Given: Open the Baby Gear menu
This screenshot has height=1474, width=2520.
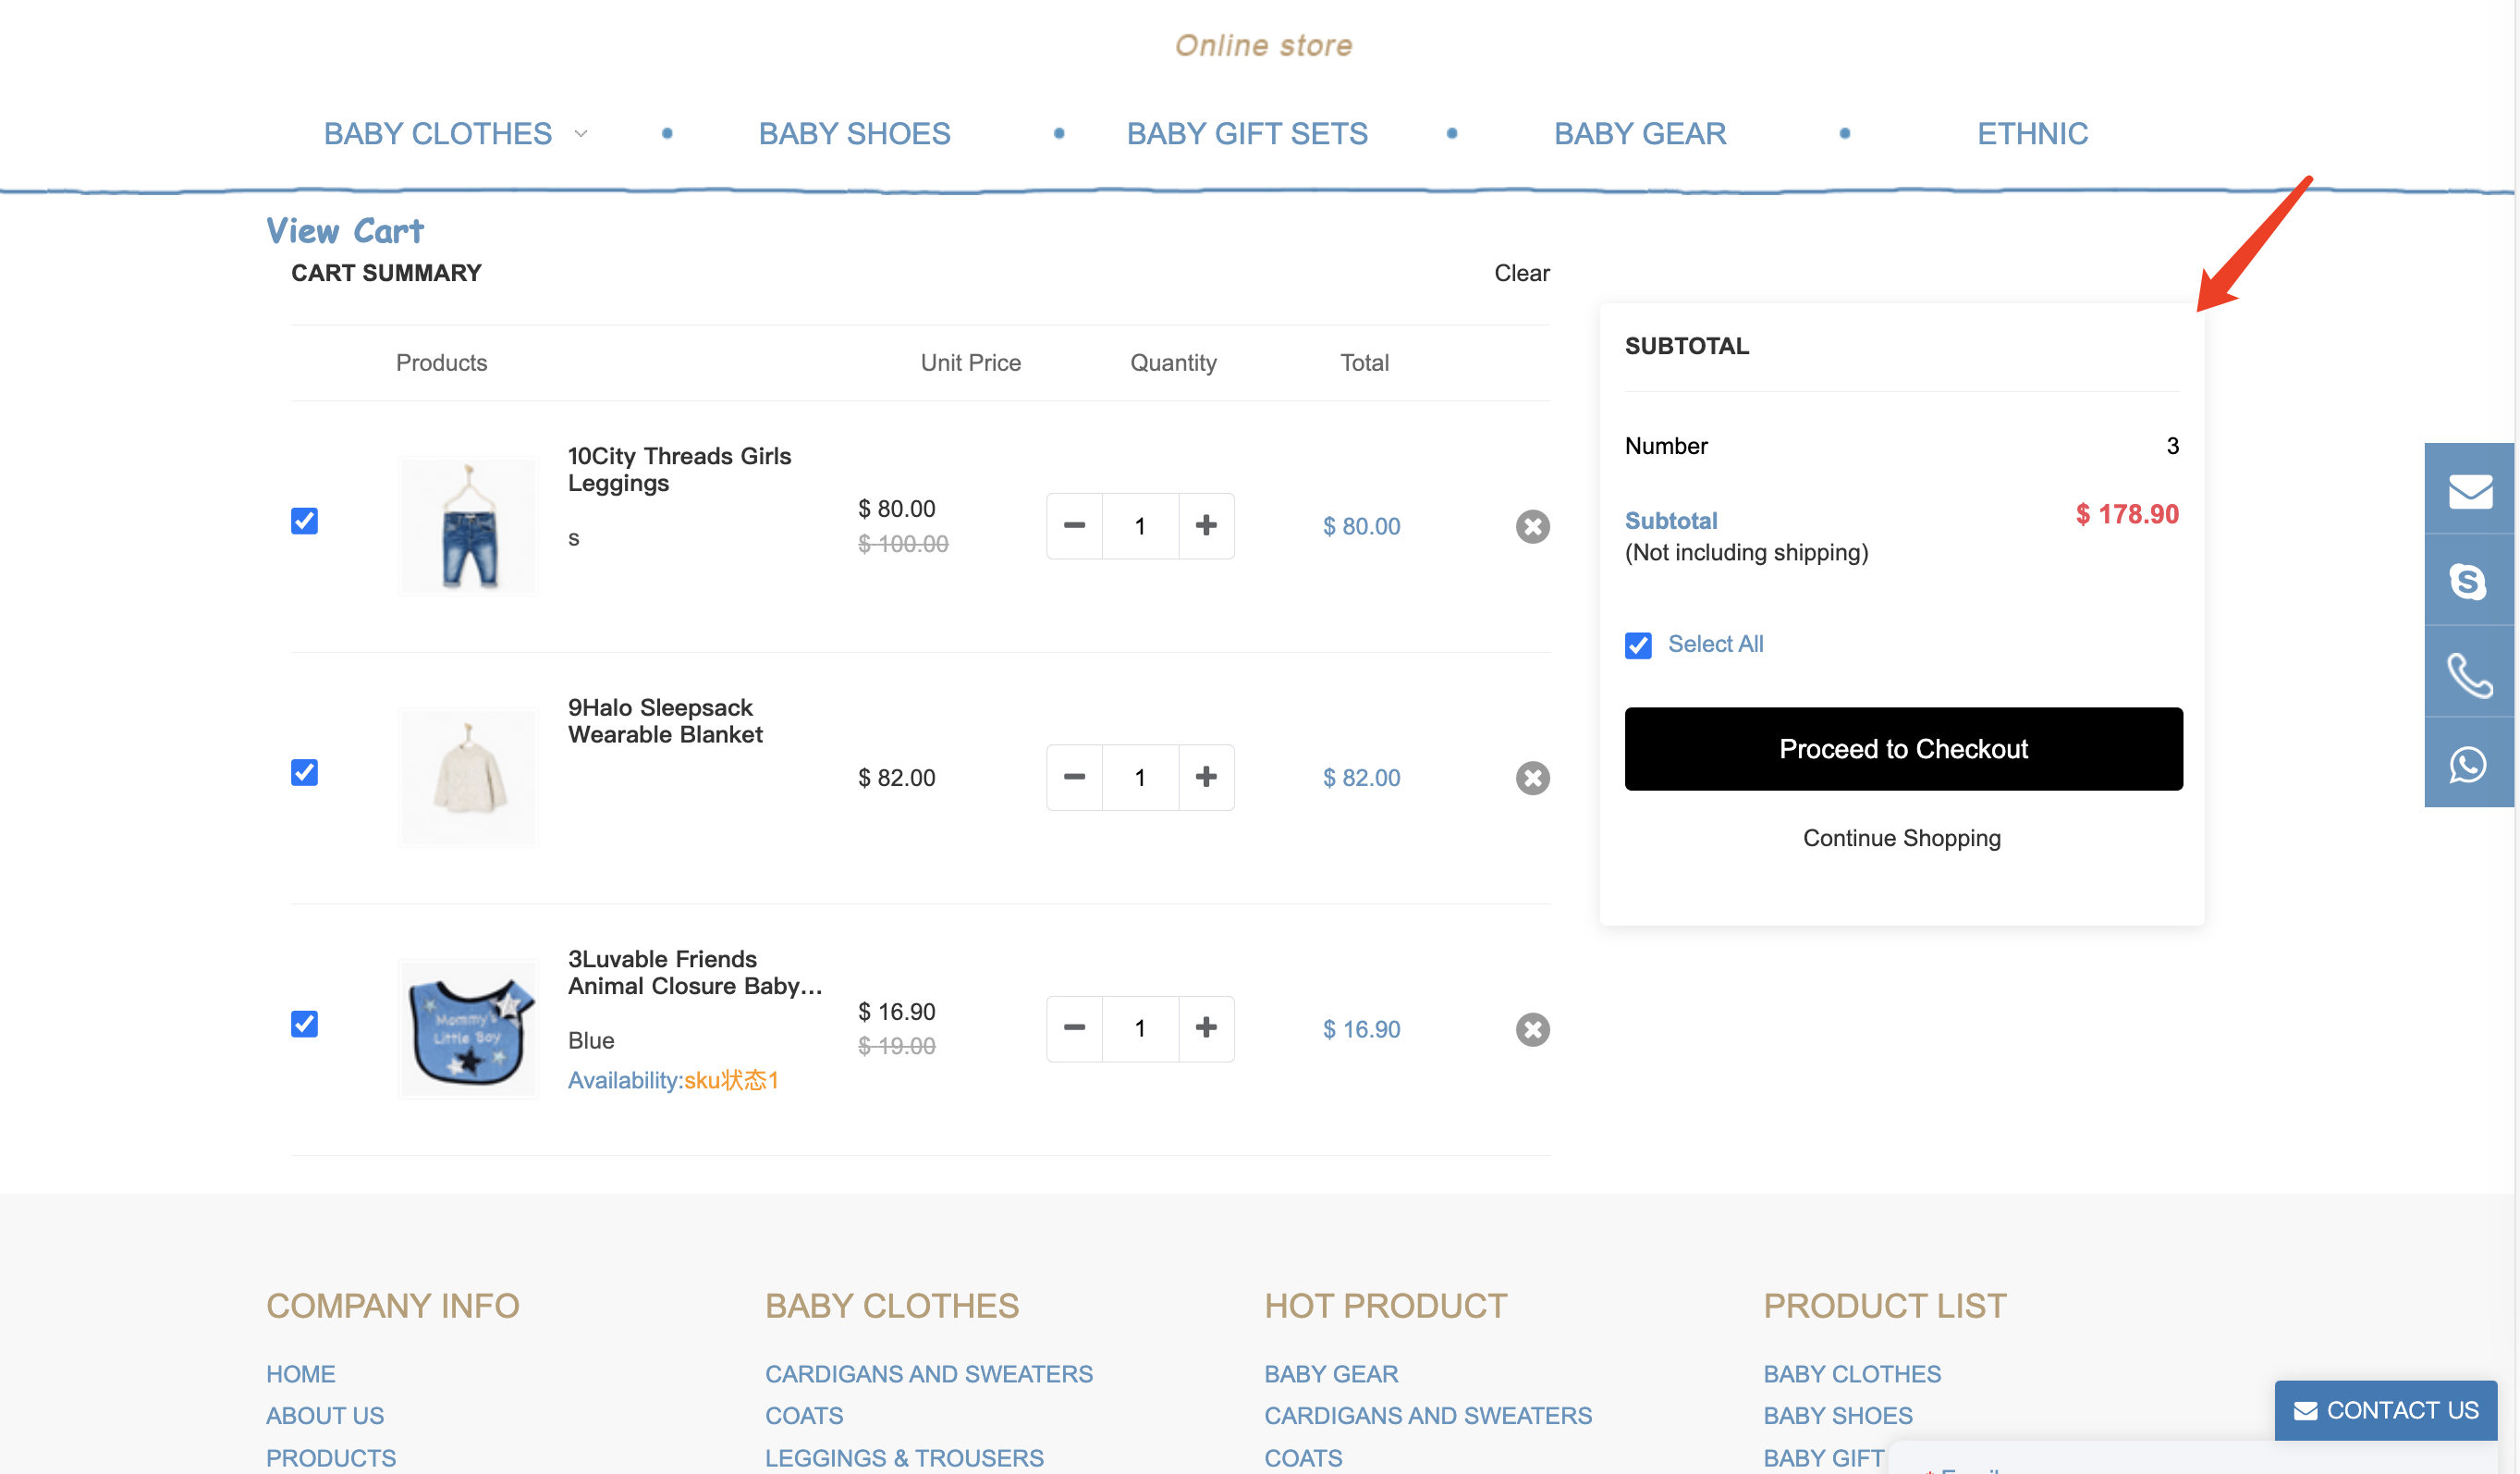Looking at the screenshot, I should (x=1639, y=134).
